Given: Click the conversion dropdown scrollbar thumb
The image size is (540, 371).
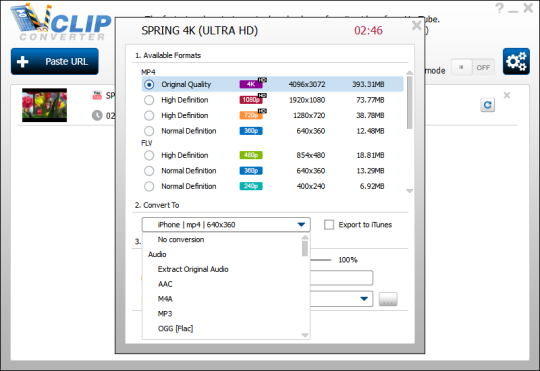Looking at the screenshot, I should click(305, 248).
